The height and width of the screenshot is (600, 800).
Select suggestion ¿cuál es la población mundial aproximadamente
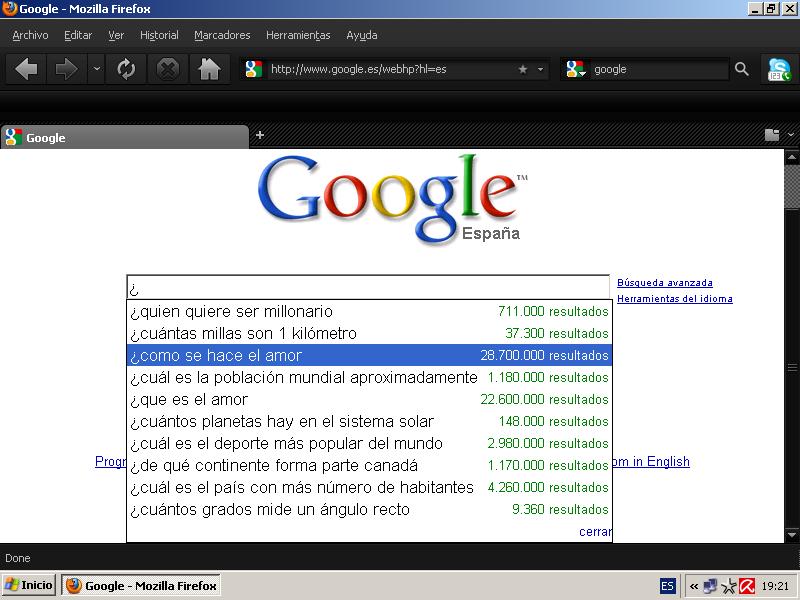pos(369,377)
